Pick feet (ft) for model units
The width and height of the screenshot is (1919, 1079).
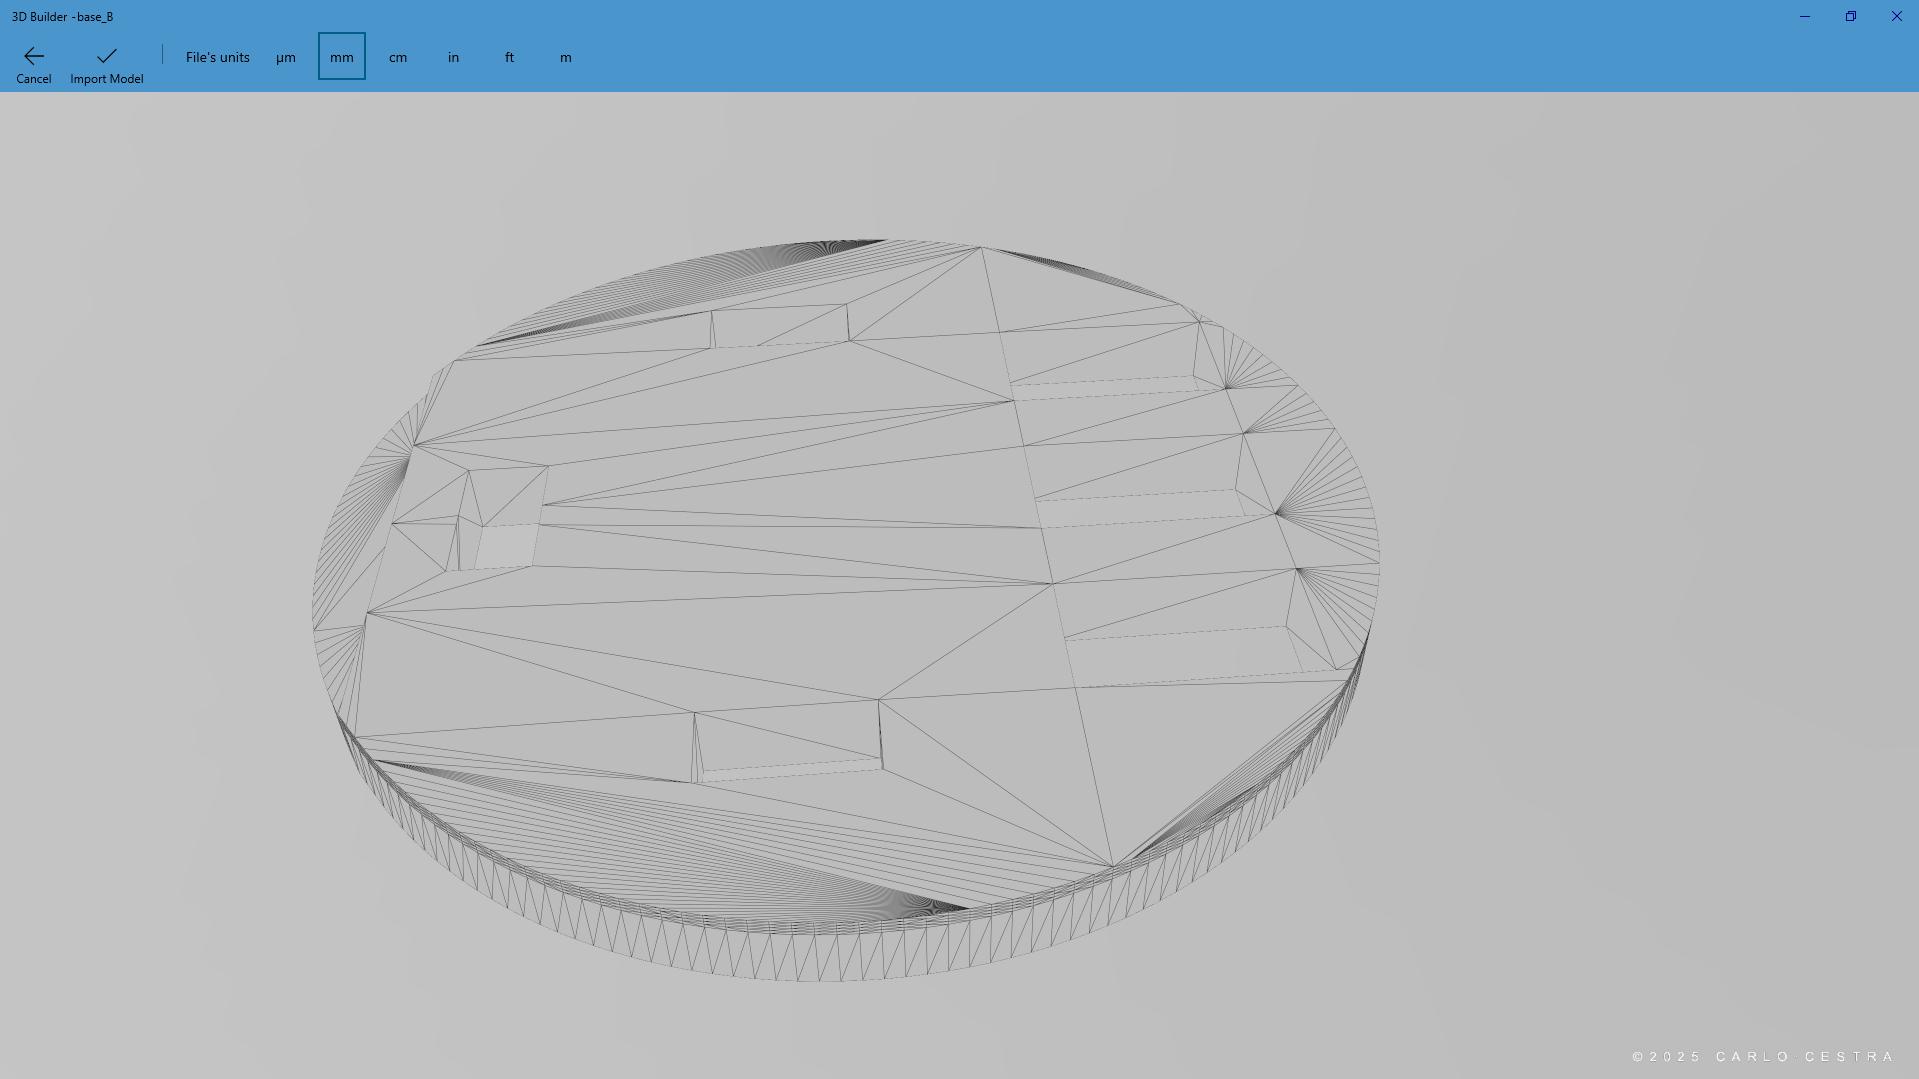point(510,57)
